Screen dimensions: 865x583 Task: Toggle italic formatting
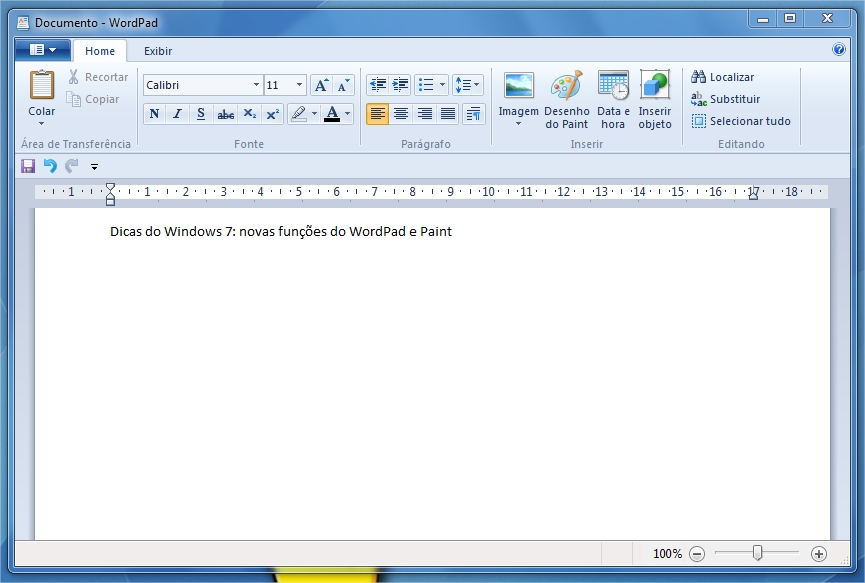pyautogui.click(x=176, y=114)
